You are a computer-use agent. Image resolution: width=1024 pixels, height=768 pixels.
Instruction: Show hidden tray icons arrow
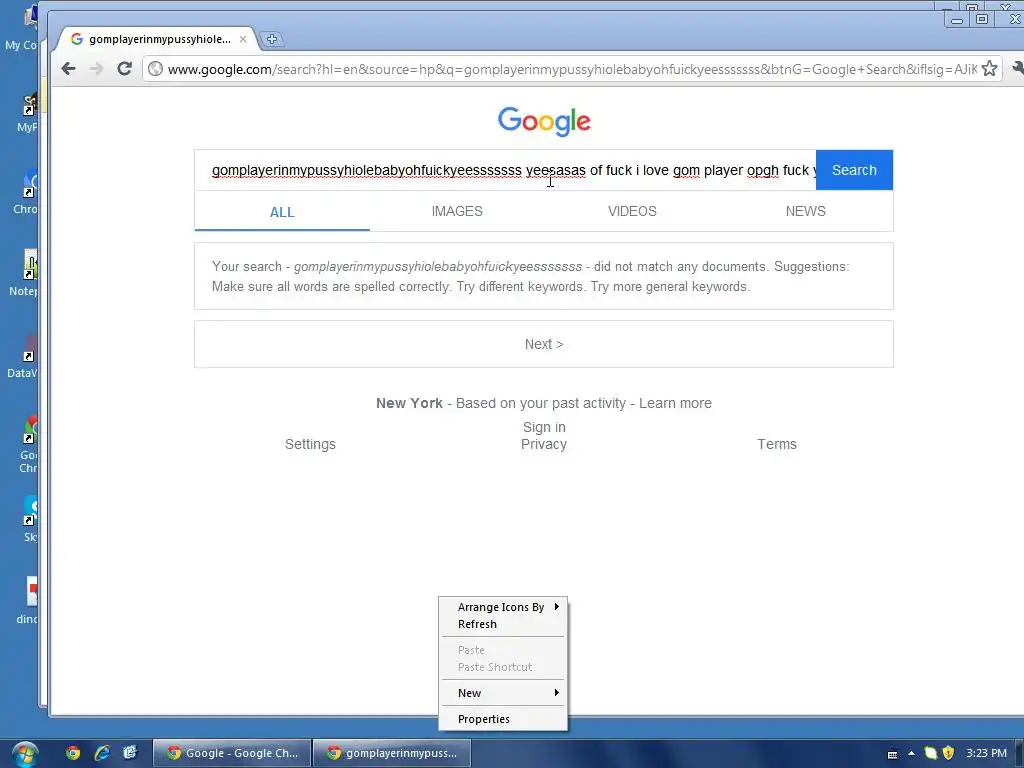911,754
